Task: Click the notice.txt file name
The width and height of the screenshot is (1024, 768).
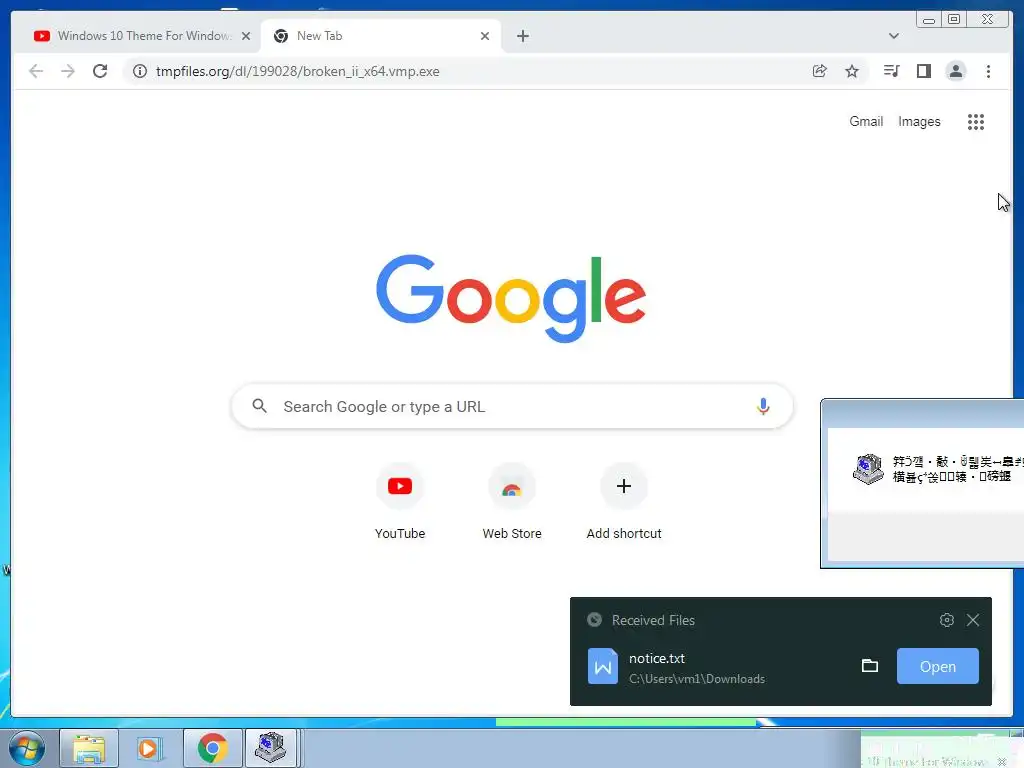Action: pyautogui.click(x=656, y=658)
